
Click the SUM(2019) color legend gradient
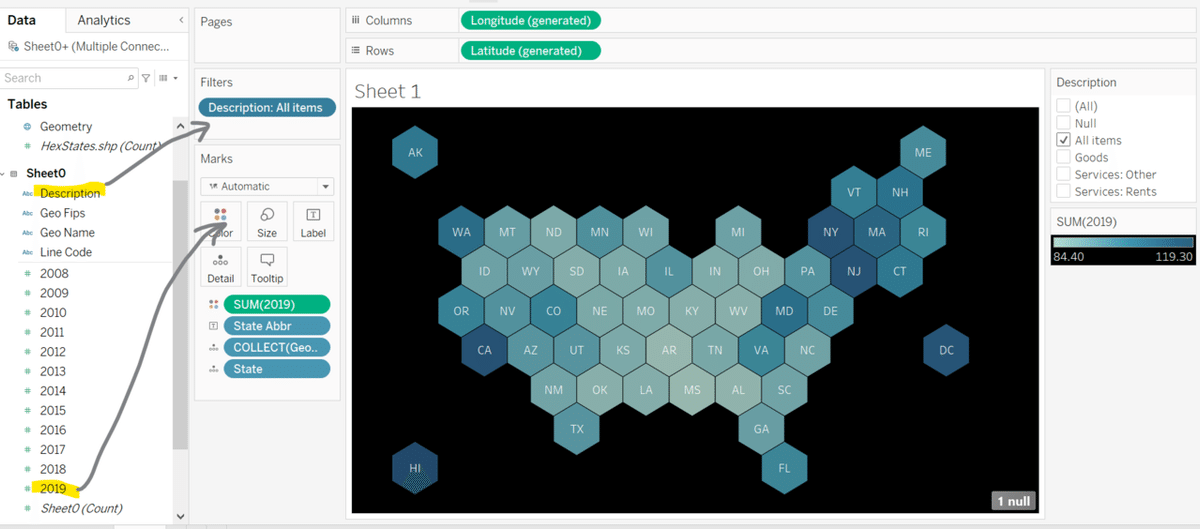(x=1123, y=242)
